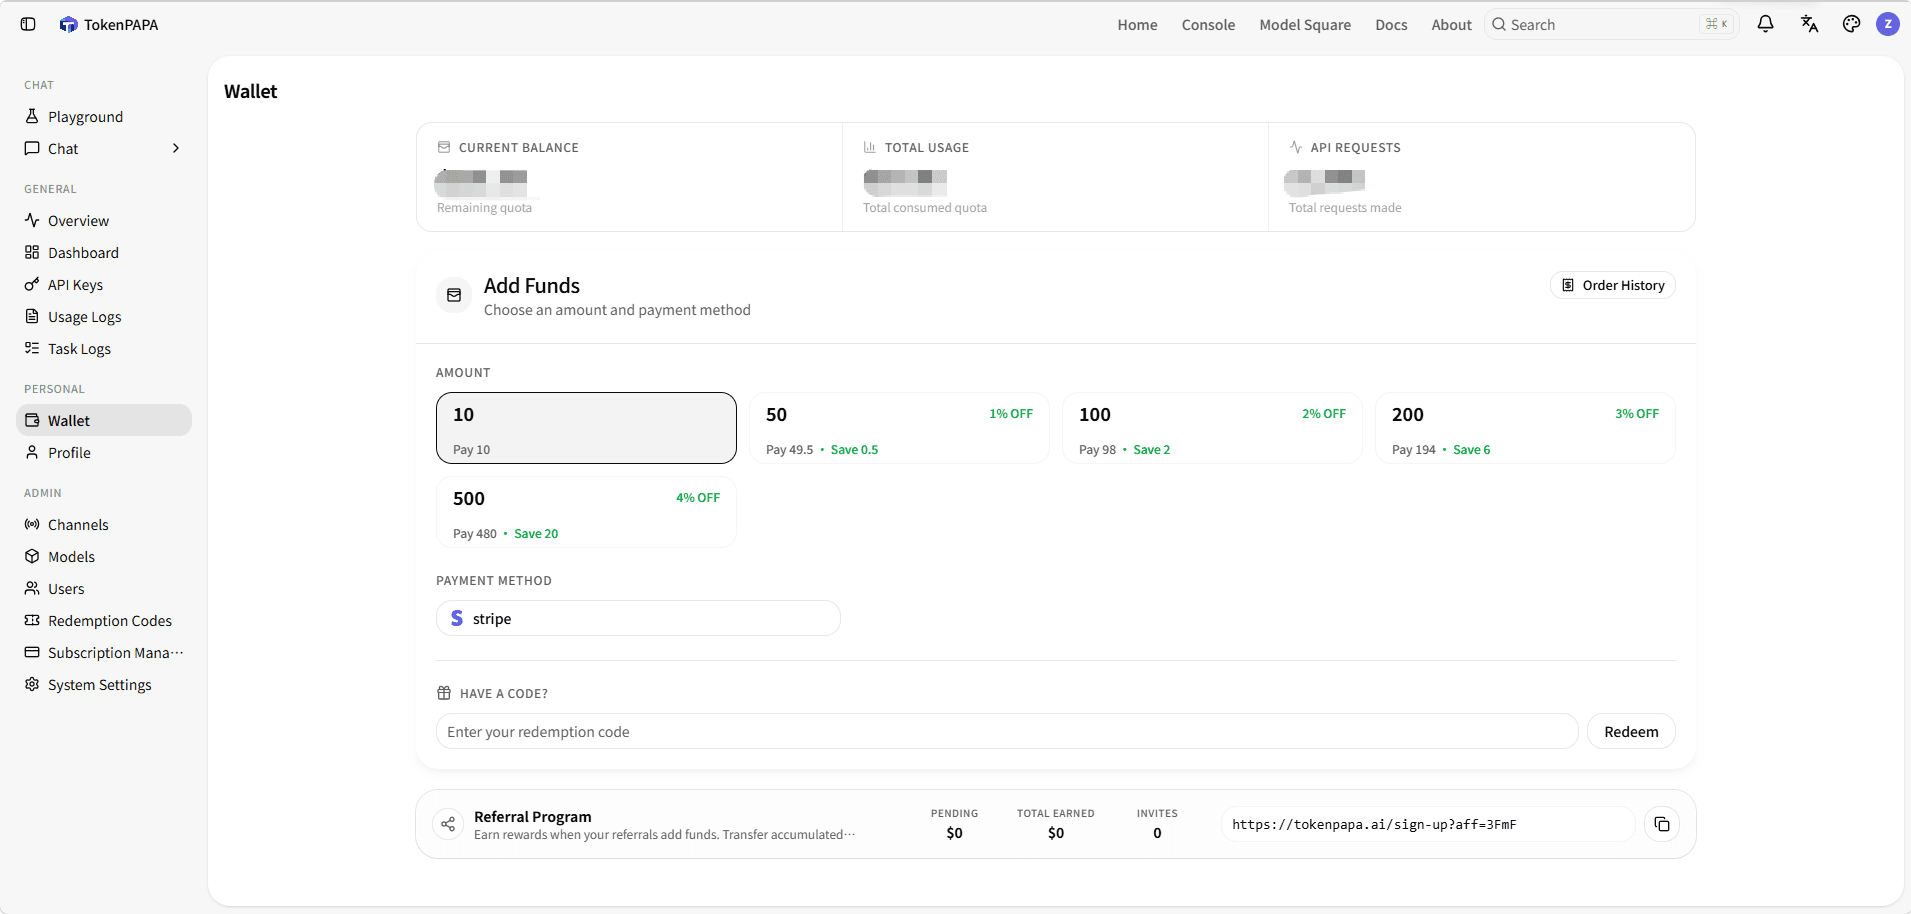The width and height of the screenshot is (1911, 914).
Task: Toggle the sidebar panel icon
Action: [x=28, y=24]
